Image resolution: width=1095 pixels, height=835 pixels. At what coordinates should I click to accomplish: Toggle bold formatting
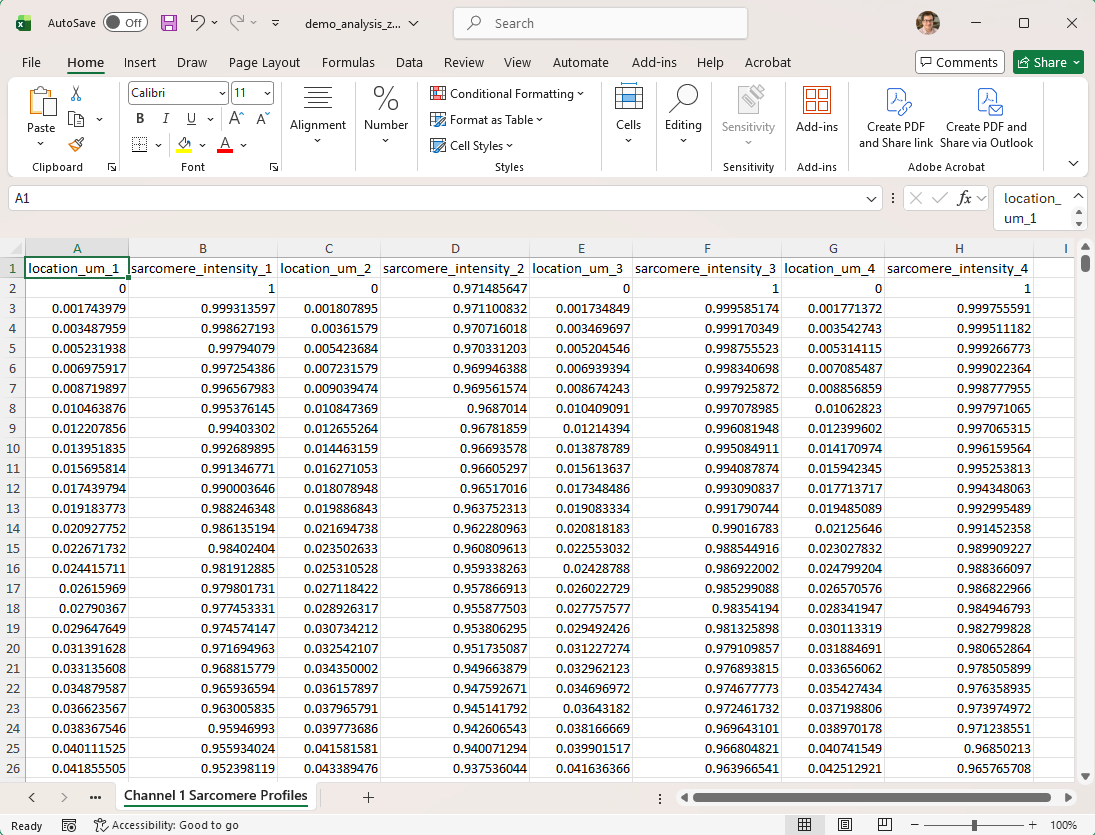tap(140, 118)
